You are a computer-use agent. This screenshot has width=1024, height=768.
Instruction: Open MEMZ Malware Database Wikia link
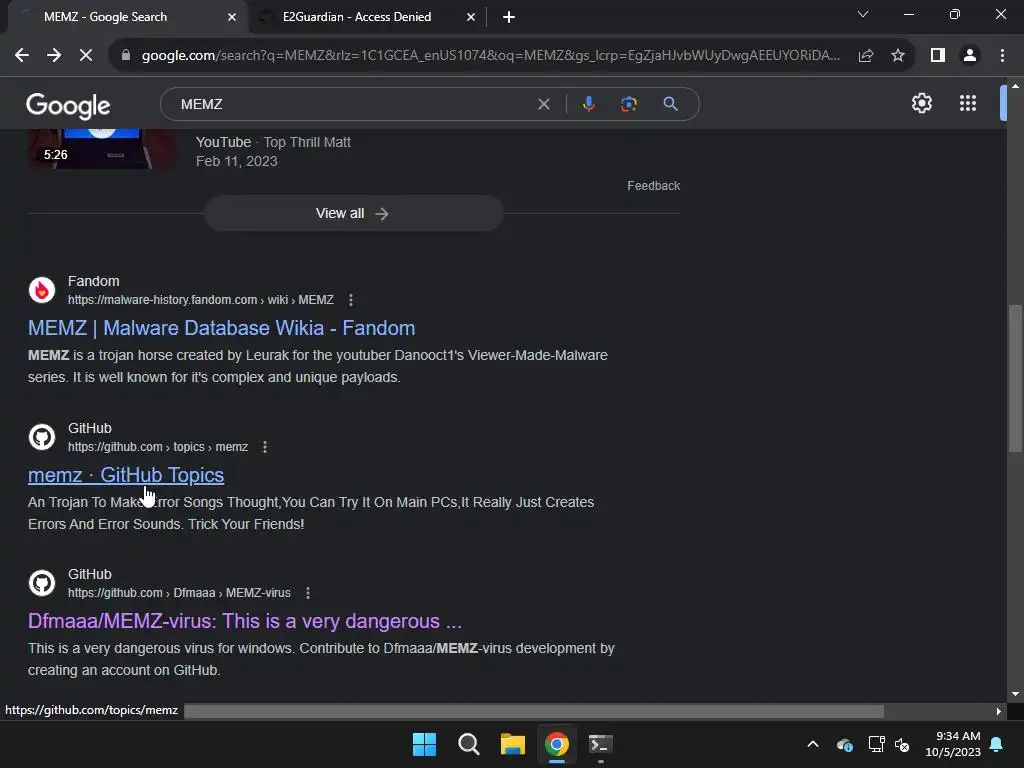[x=221, y=328]
